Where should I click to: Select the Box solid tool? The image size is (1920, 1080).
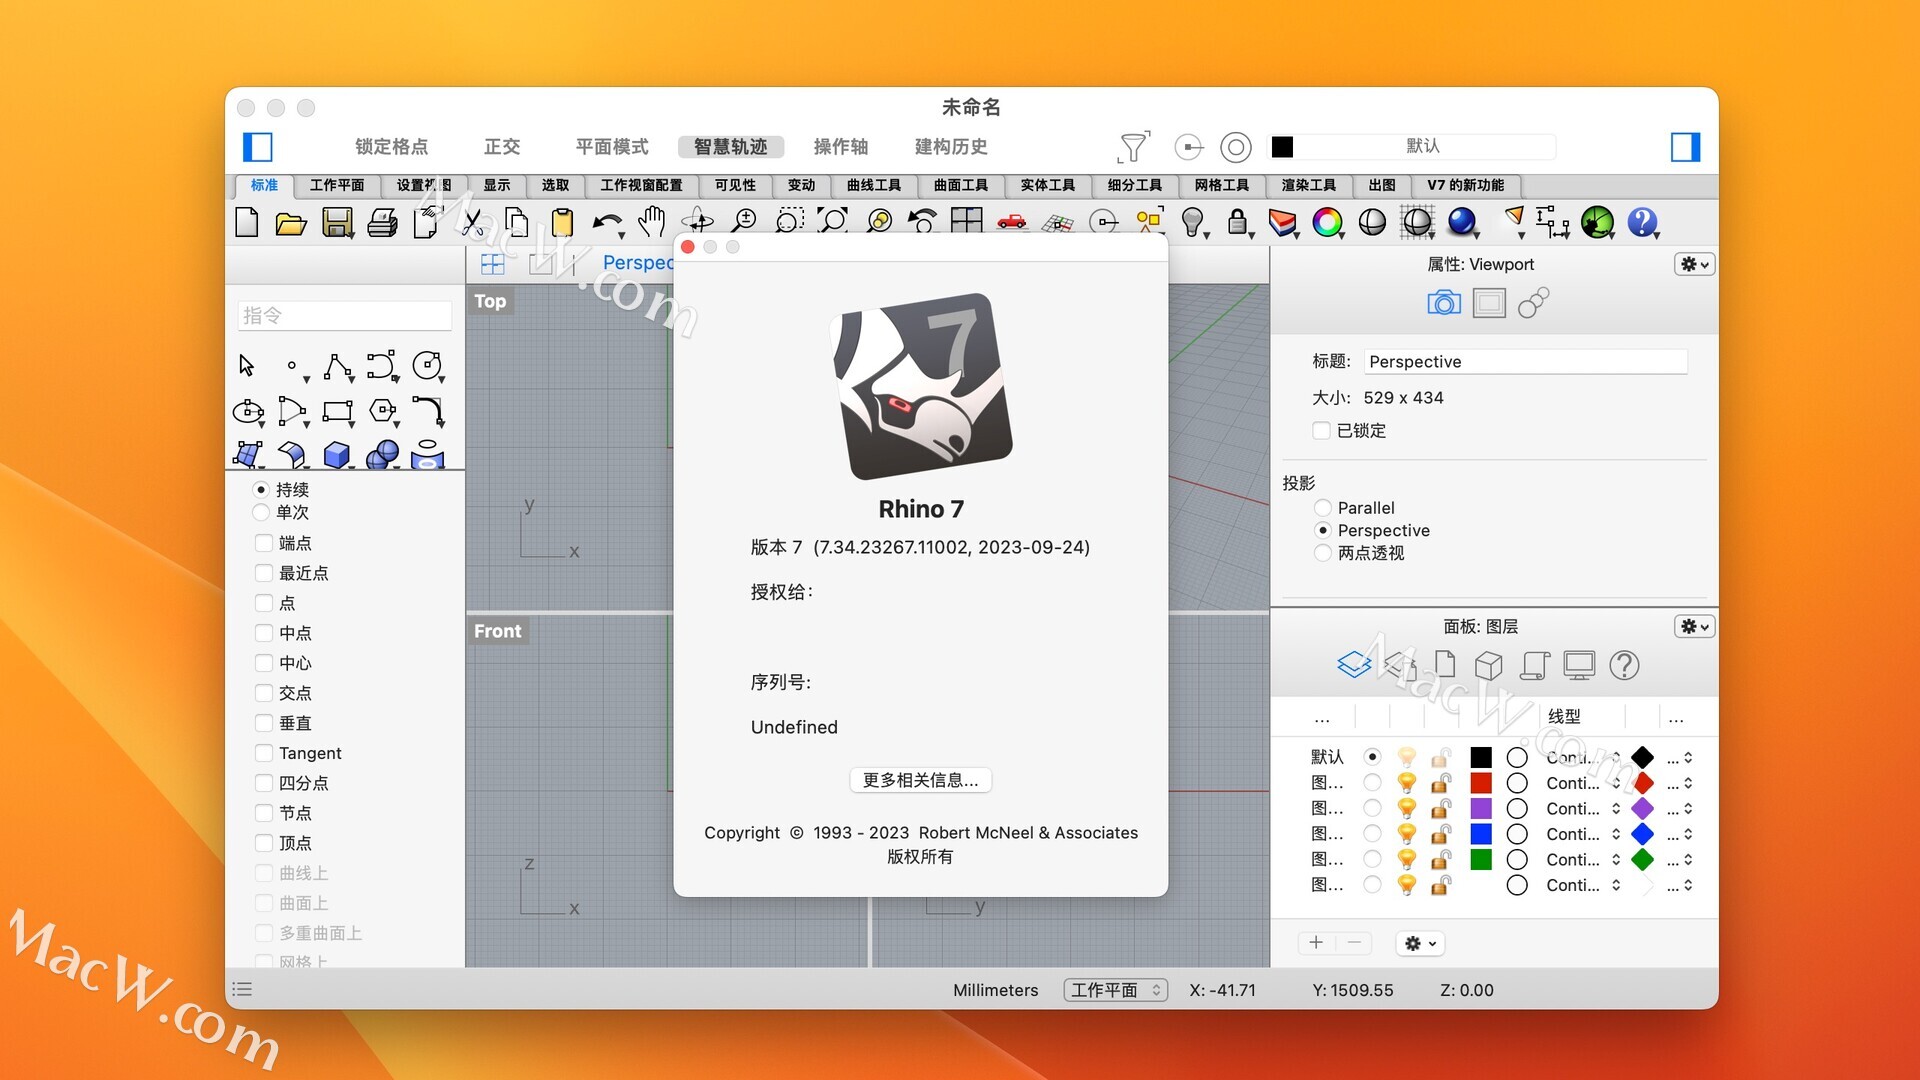337,455
